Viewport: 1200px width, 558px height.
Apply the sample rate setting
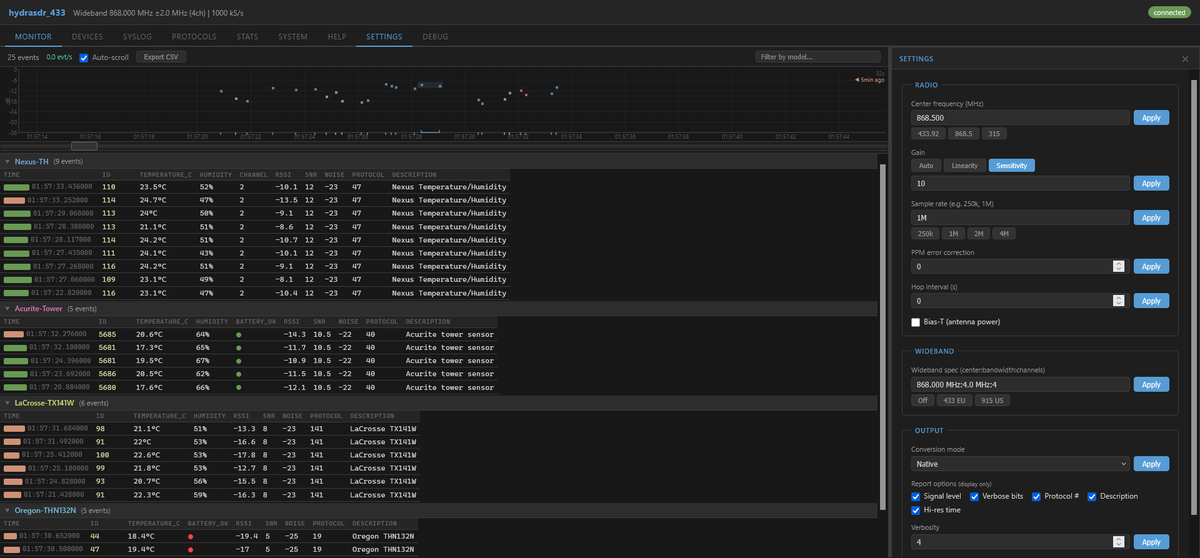tap(1151, 218)
